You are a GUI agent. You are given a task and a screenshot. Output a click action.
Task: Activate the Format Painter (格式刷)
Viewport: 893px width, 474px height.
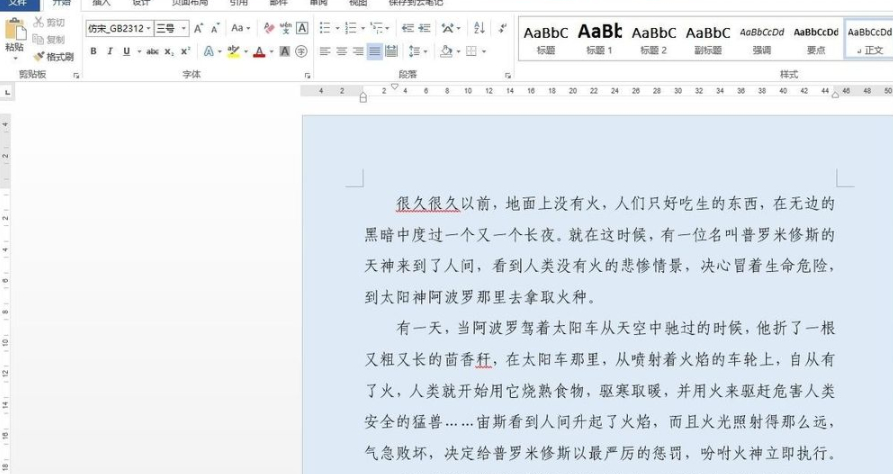pyautogui.click(x=53, y=56)
